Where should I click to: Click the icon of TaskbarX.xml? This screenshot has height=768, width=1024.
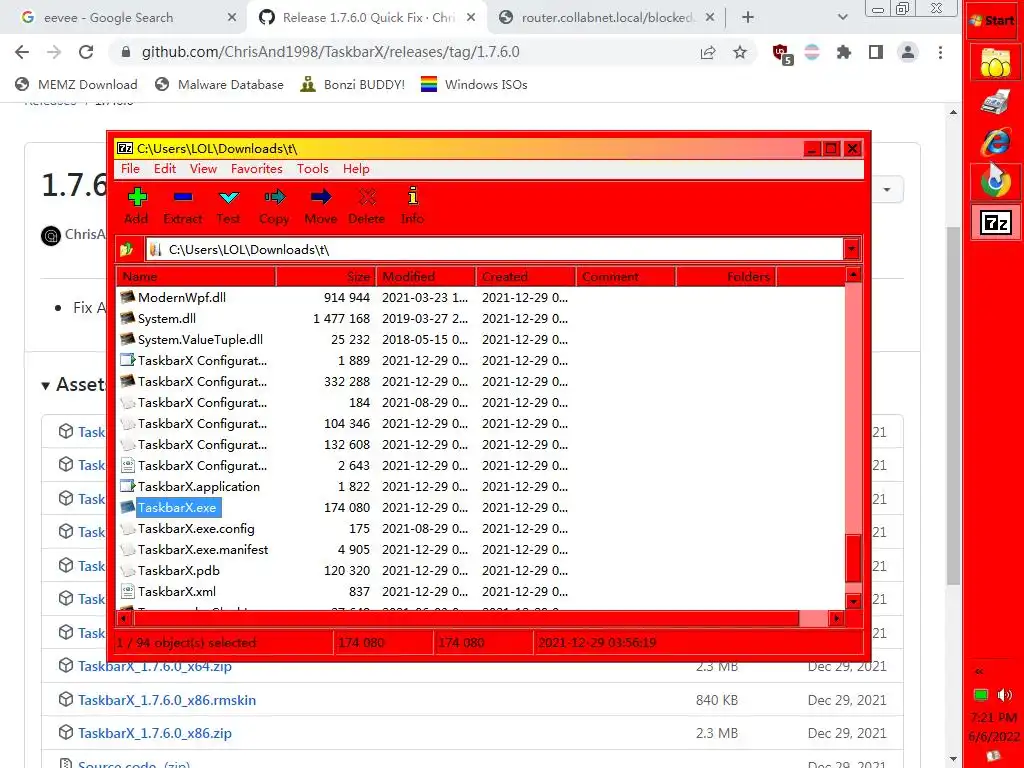[127, 591]
